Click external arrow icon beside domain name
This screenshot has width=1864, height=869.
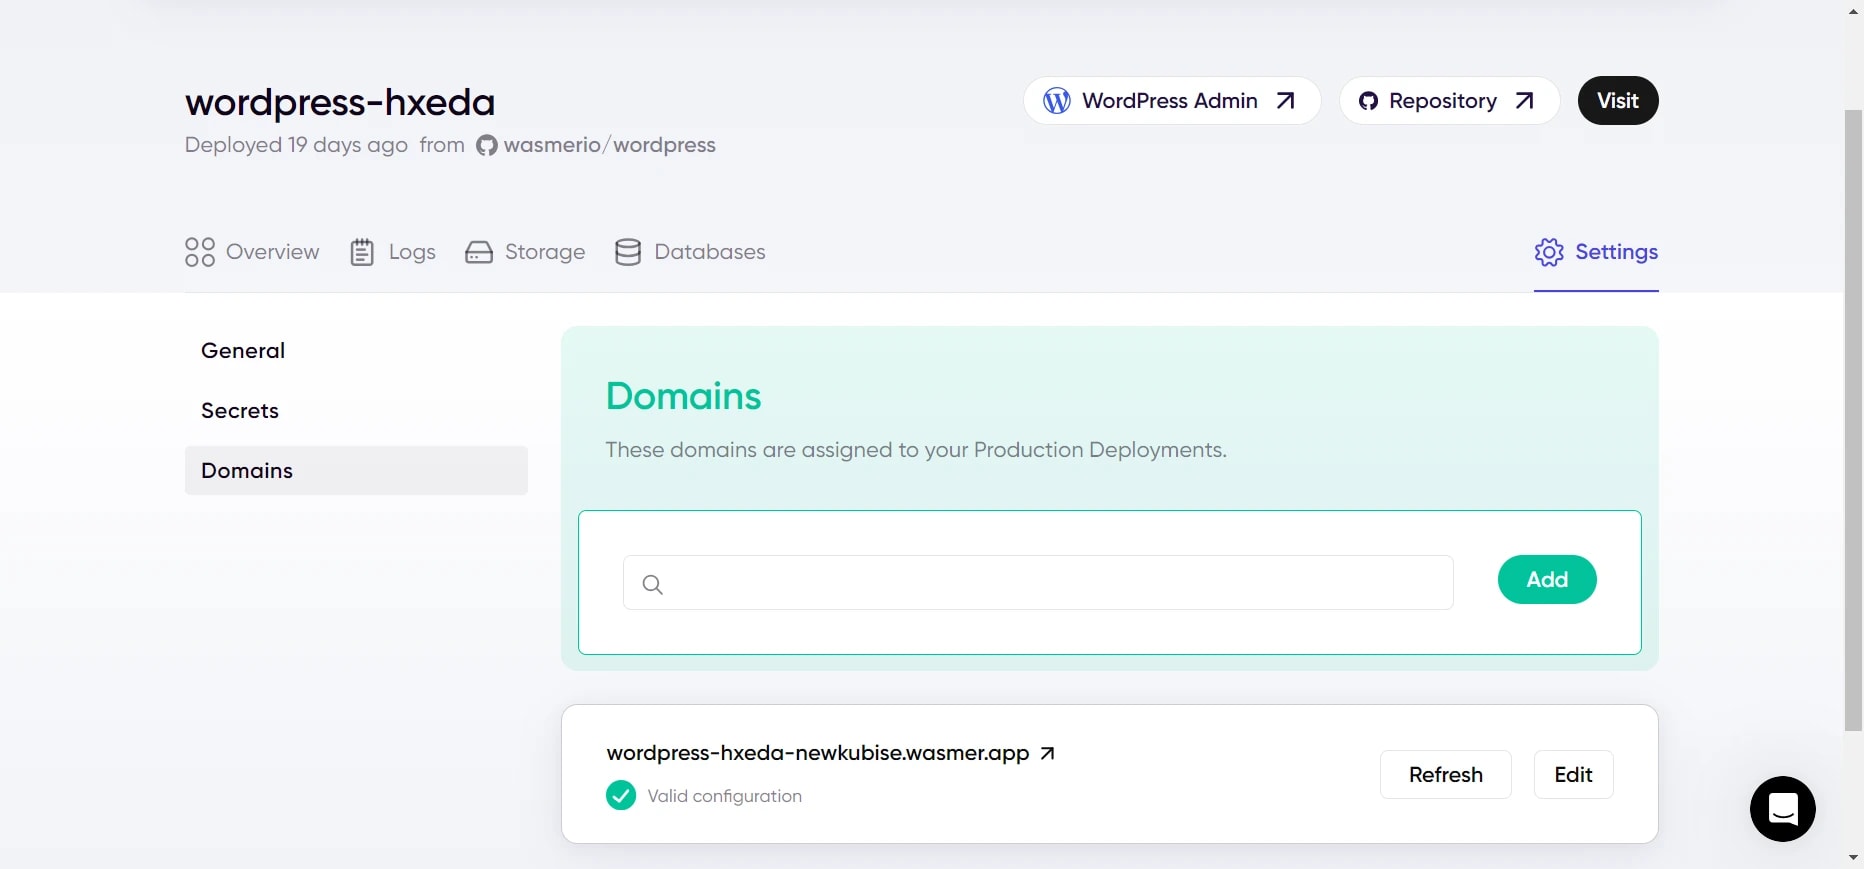(x=1047, y=754)
